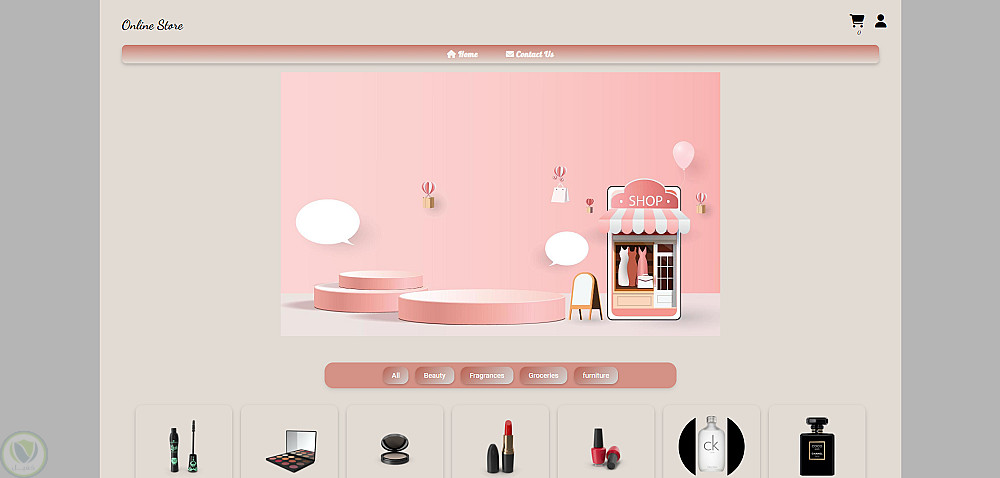Open the black Chanel perfume product card
The height and width of the screenshot is (478, 1000).
817,442
